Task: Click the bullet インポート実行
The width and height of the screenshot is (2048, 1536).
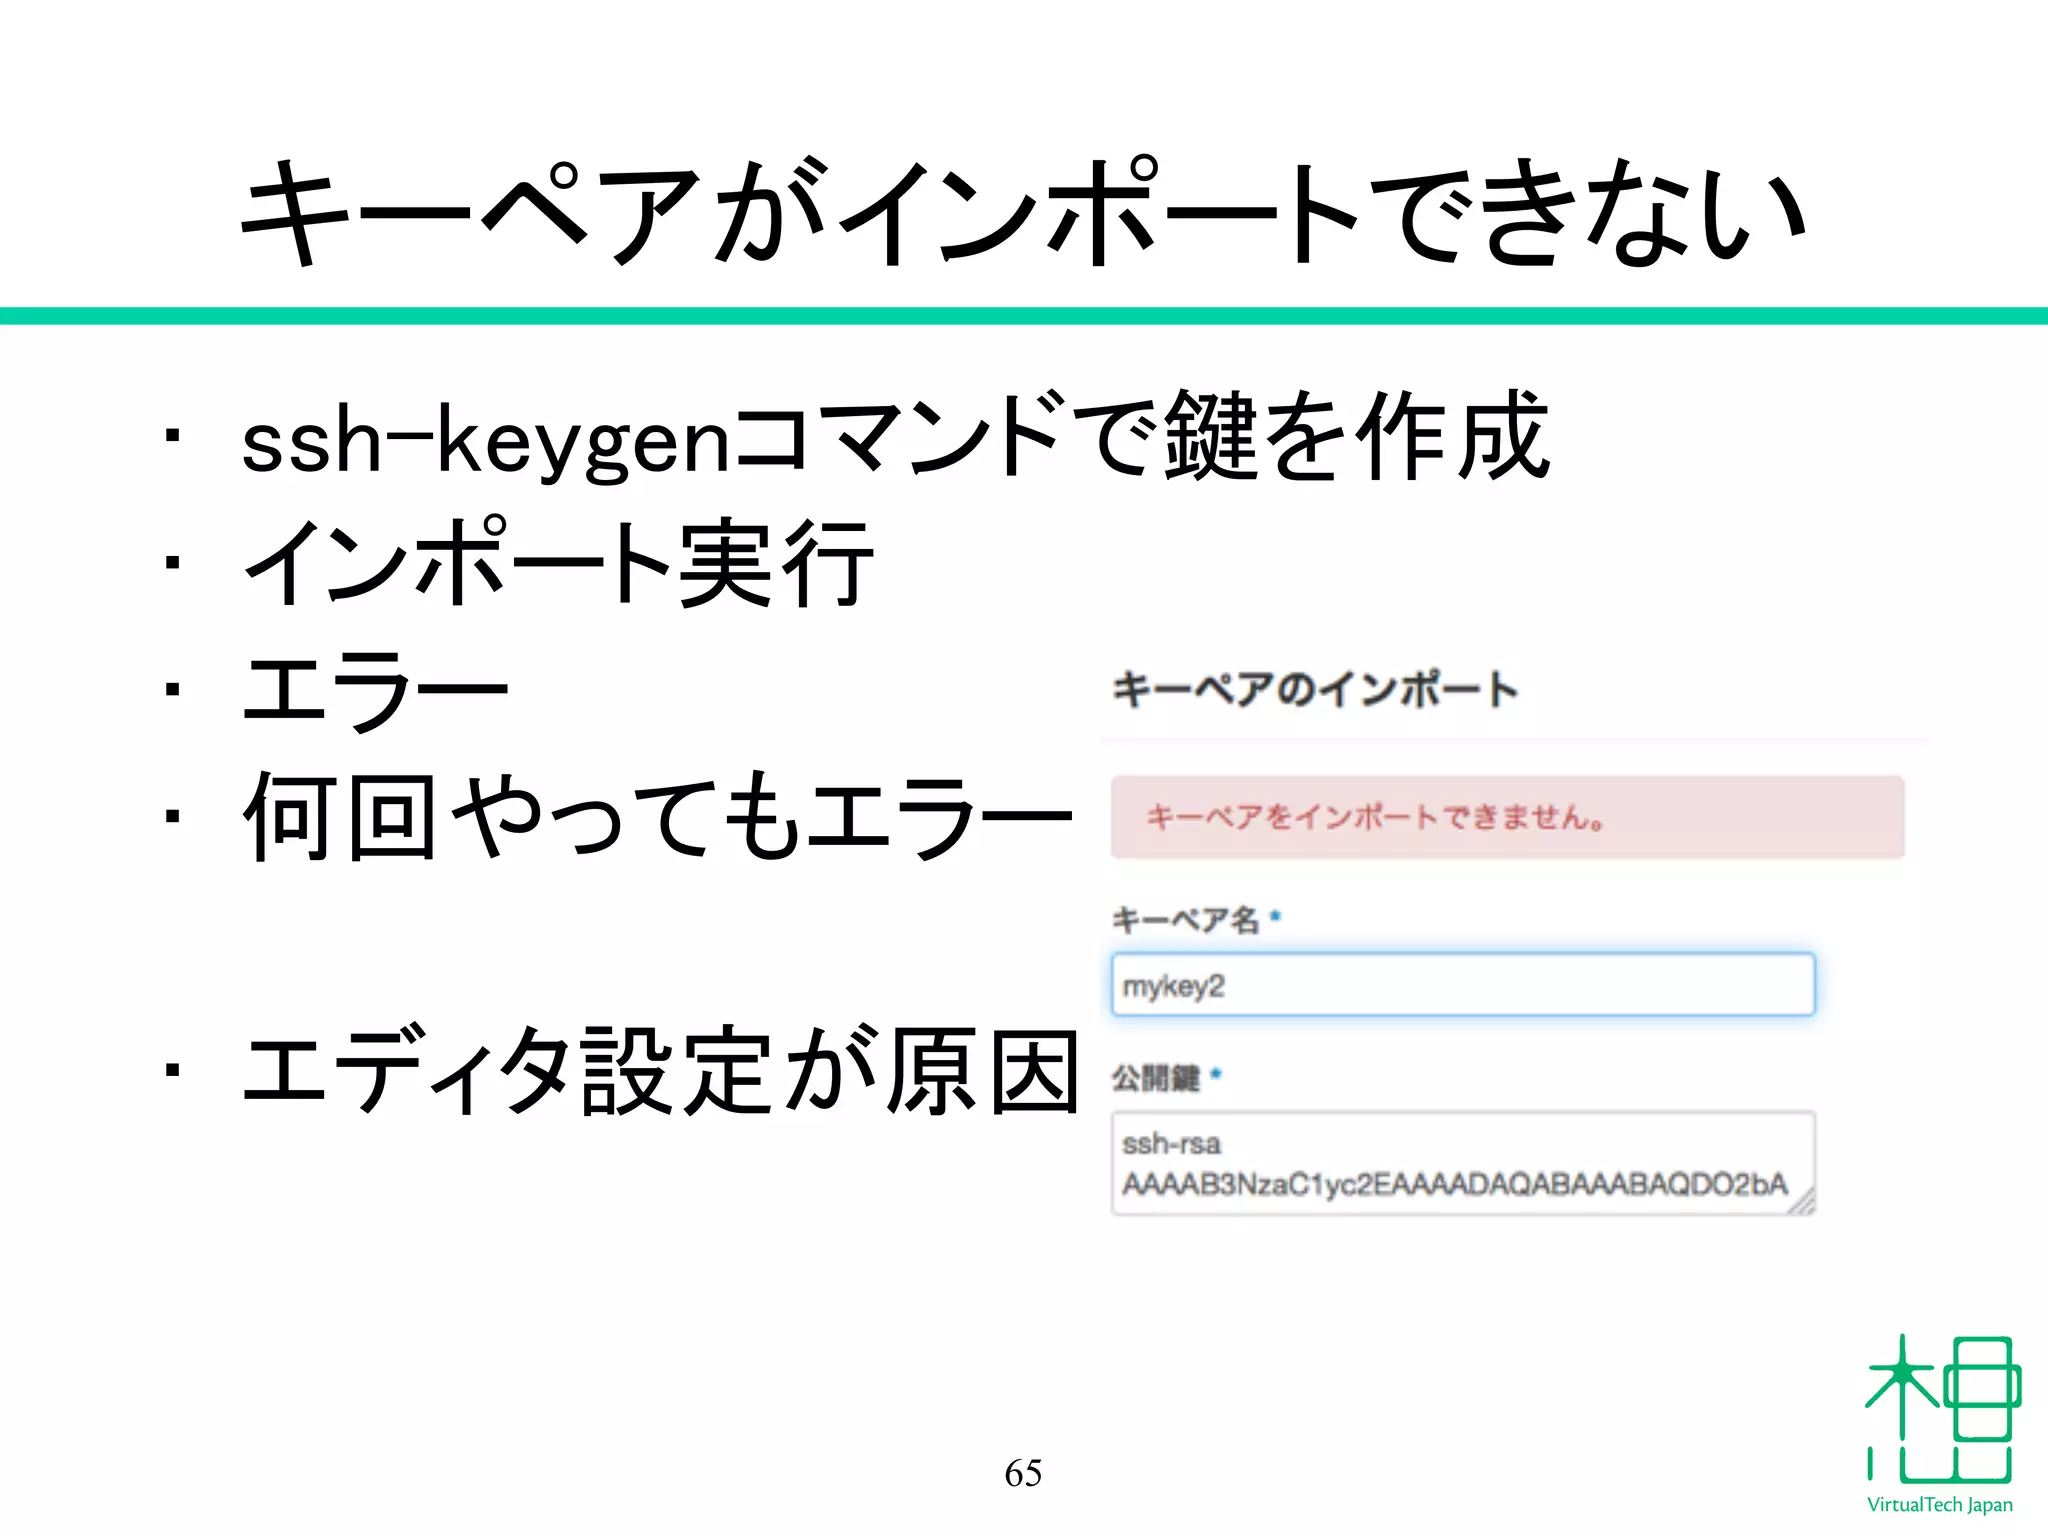Action: (x=559, y=562)
